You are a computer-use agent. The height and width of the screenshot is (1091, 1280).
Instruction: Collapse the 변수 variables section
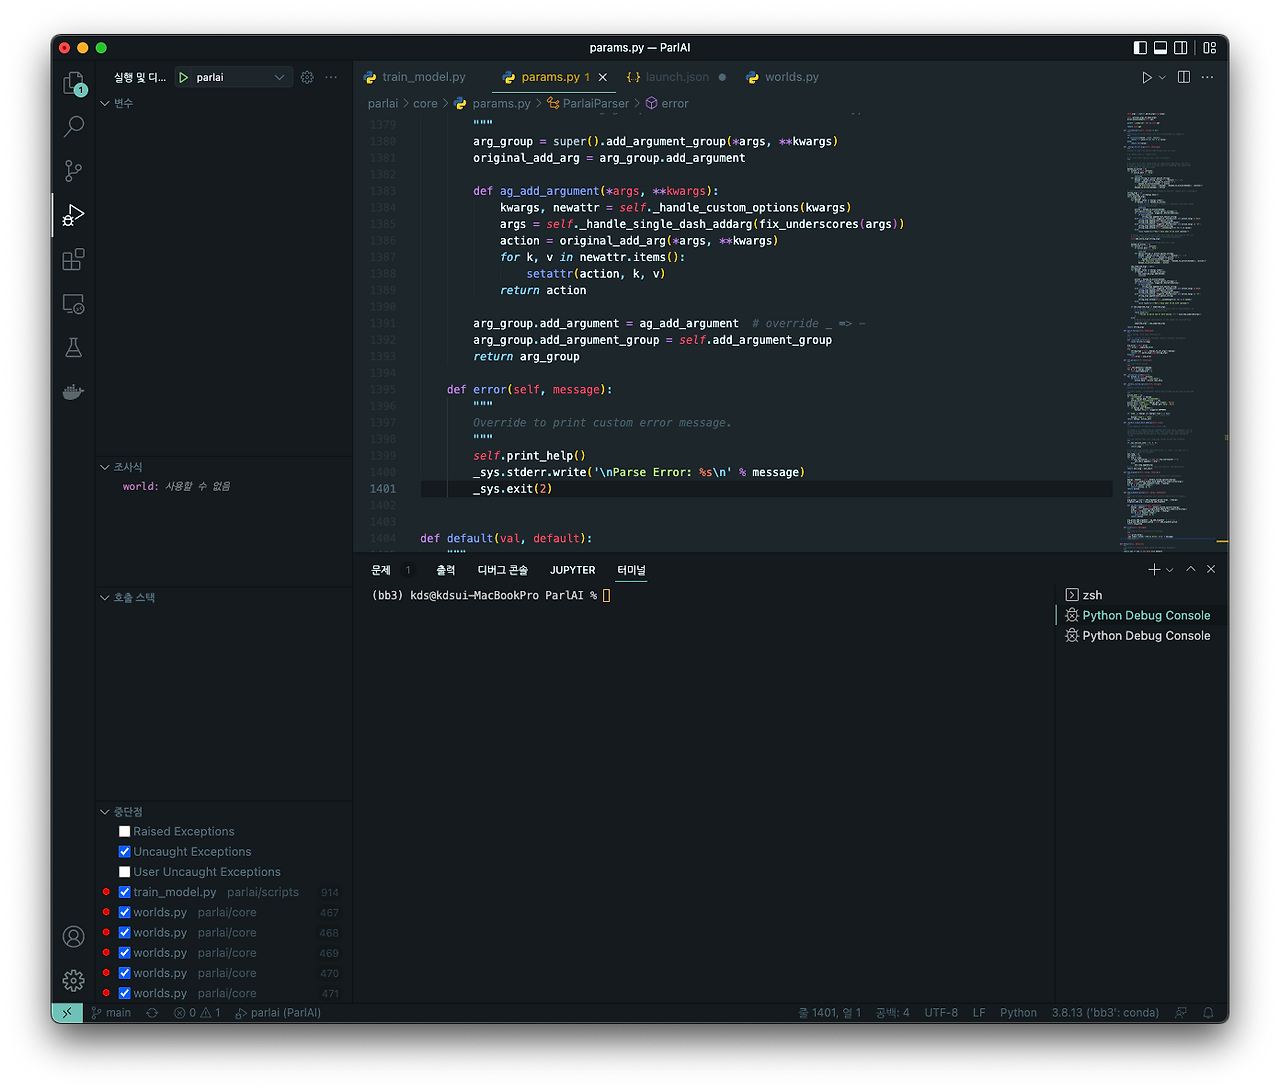[x=104, y=102]
